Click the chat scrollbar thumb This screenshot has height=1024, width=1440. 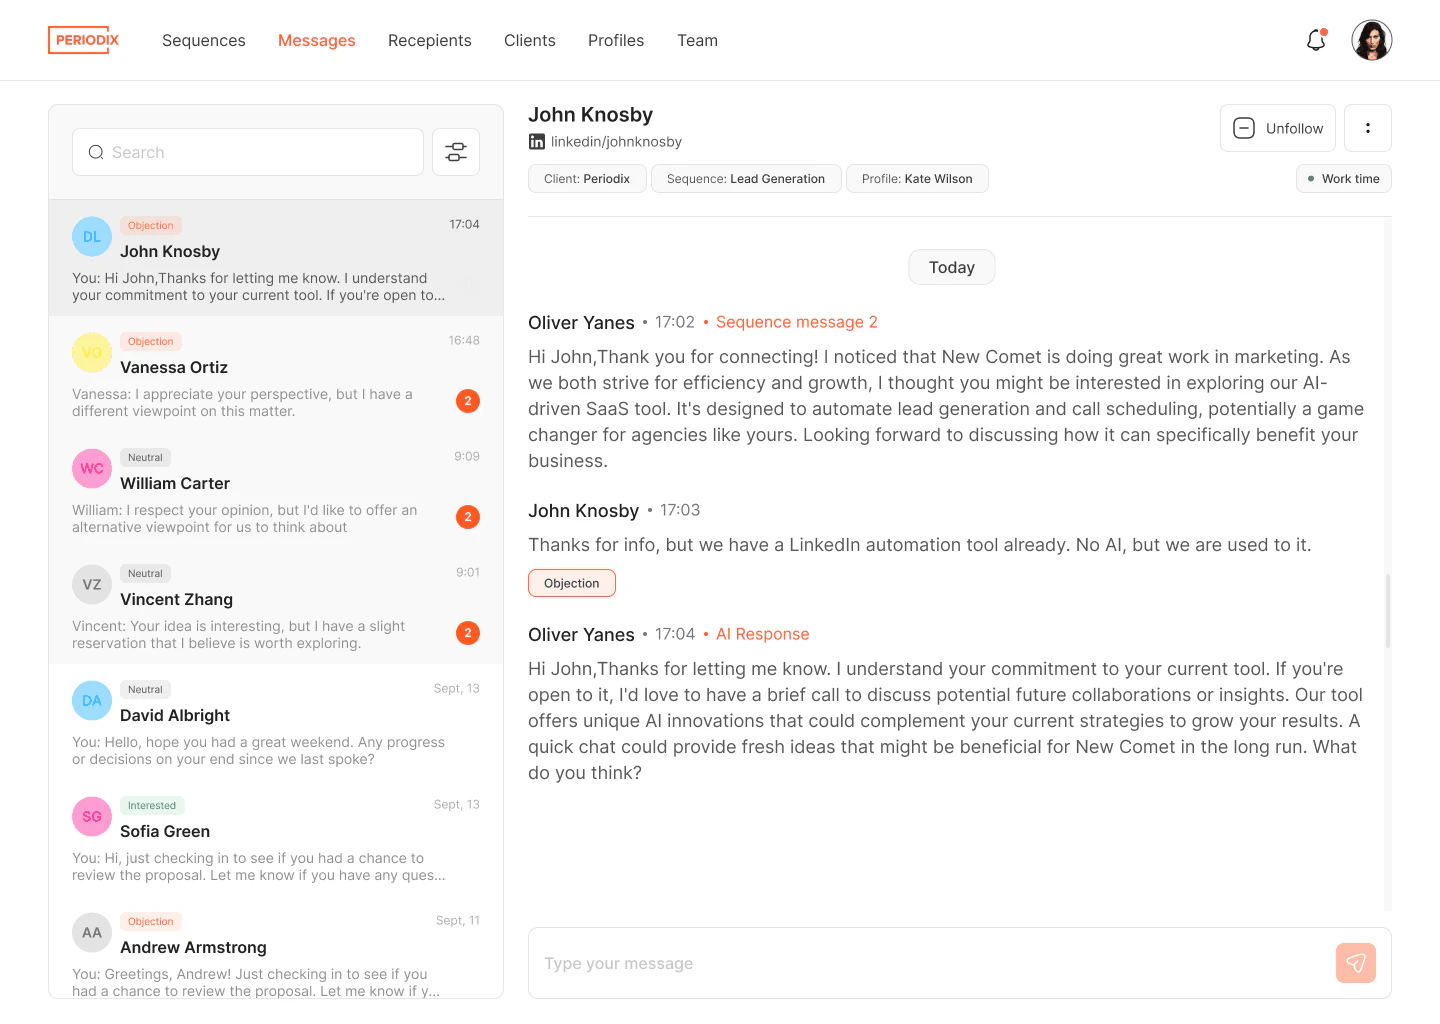pos(1387,611)
